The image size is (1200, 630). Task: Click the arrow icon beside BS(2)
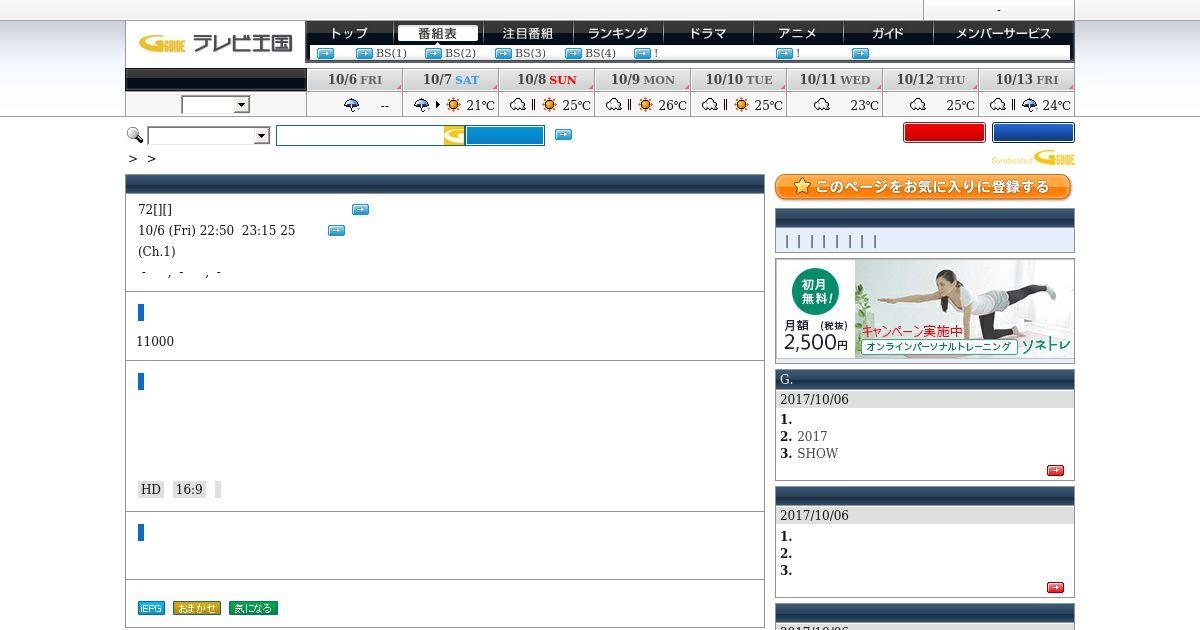point(433,54)
